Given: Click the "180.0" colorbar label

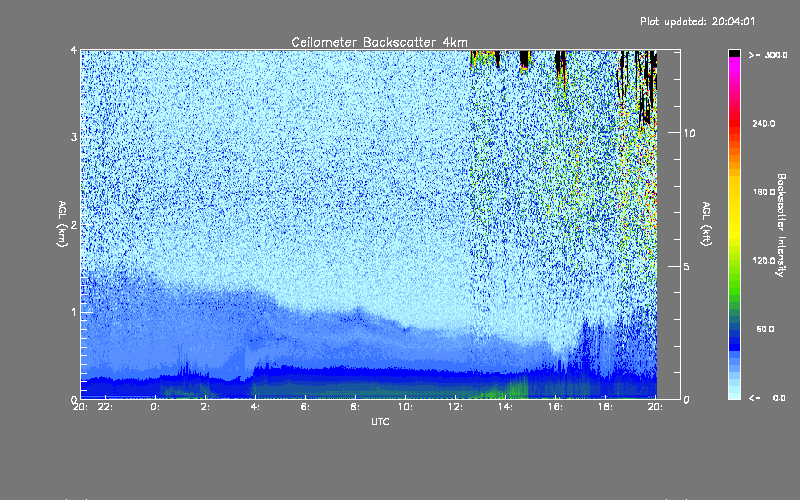Looking at the screenshot, I should tap(764, 192).
